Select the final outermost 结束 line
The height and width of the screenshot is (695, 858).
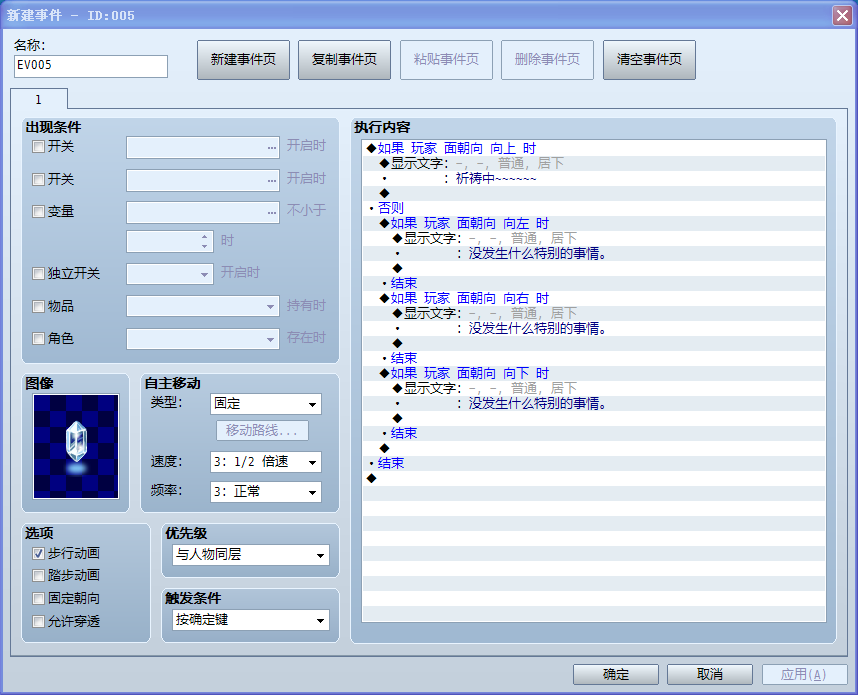(x=594, y=463)
